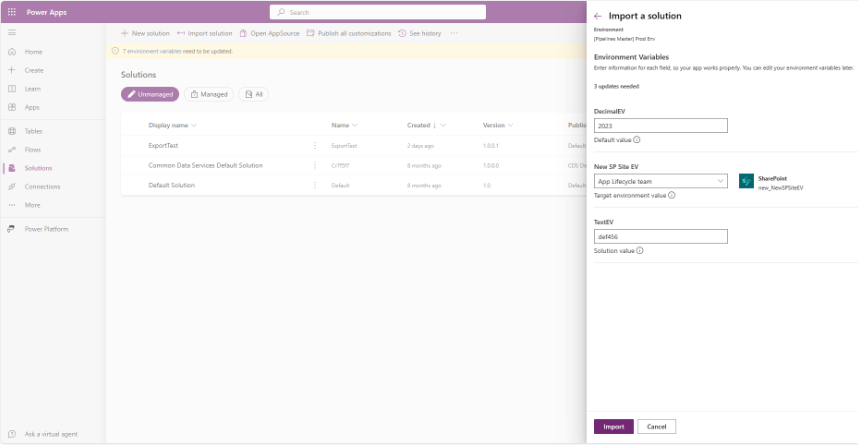Screen dimensions: 858x445
Task: Expand the New SP Site EV dropdown
Action: point(660,181)
